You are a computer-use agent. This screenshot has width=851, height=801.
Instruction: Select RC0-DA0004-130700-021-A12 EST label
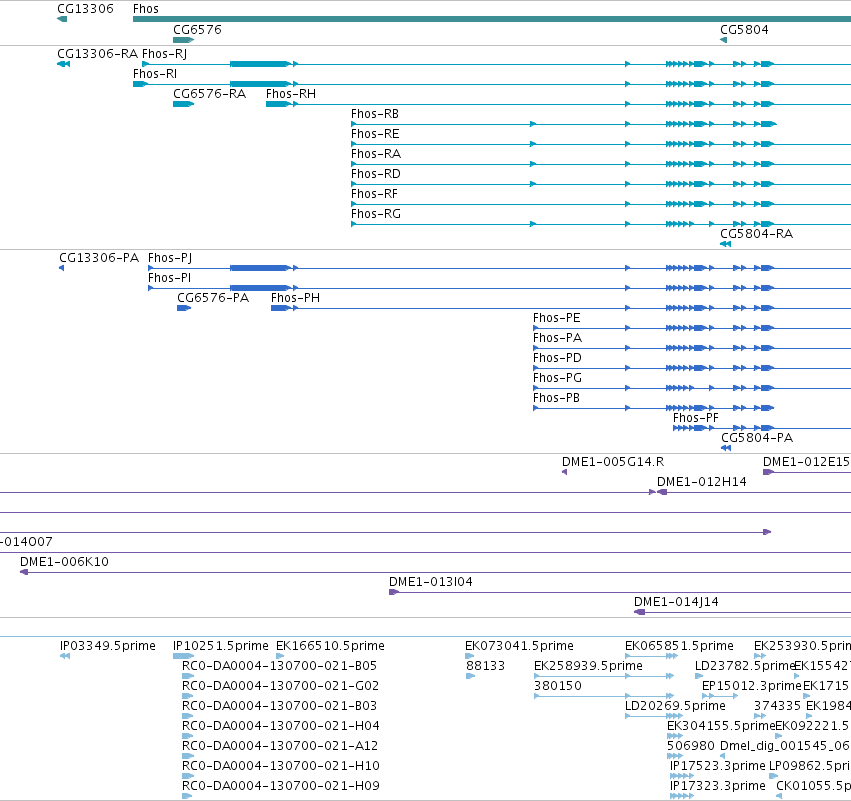pyautogui.click(x=280, y=746)
